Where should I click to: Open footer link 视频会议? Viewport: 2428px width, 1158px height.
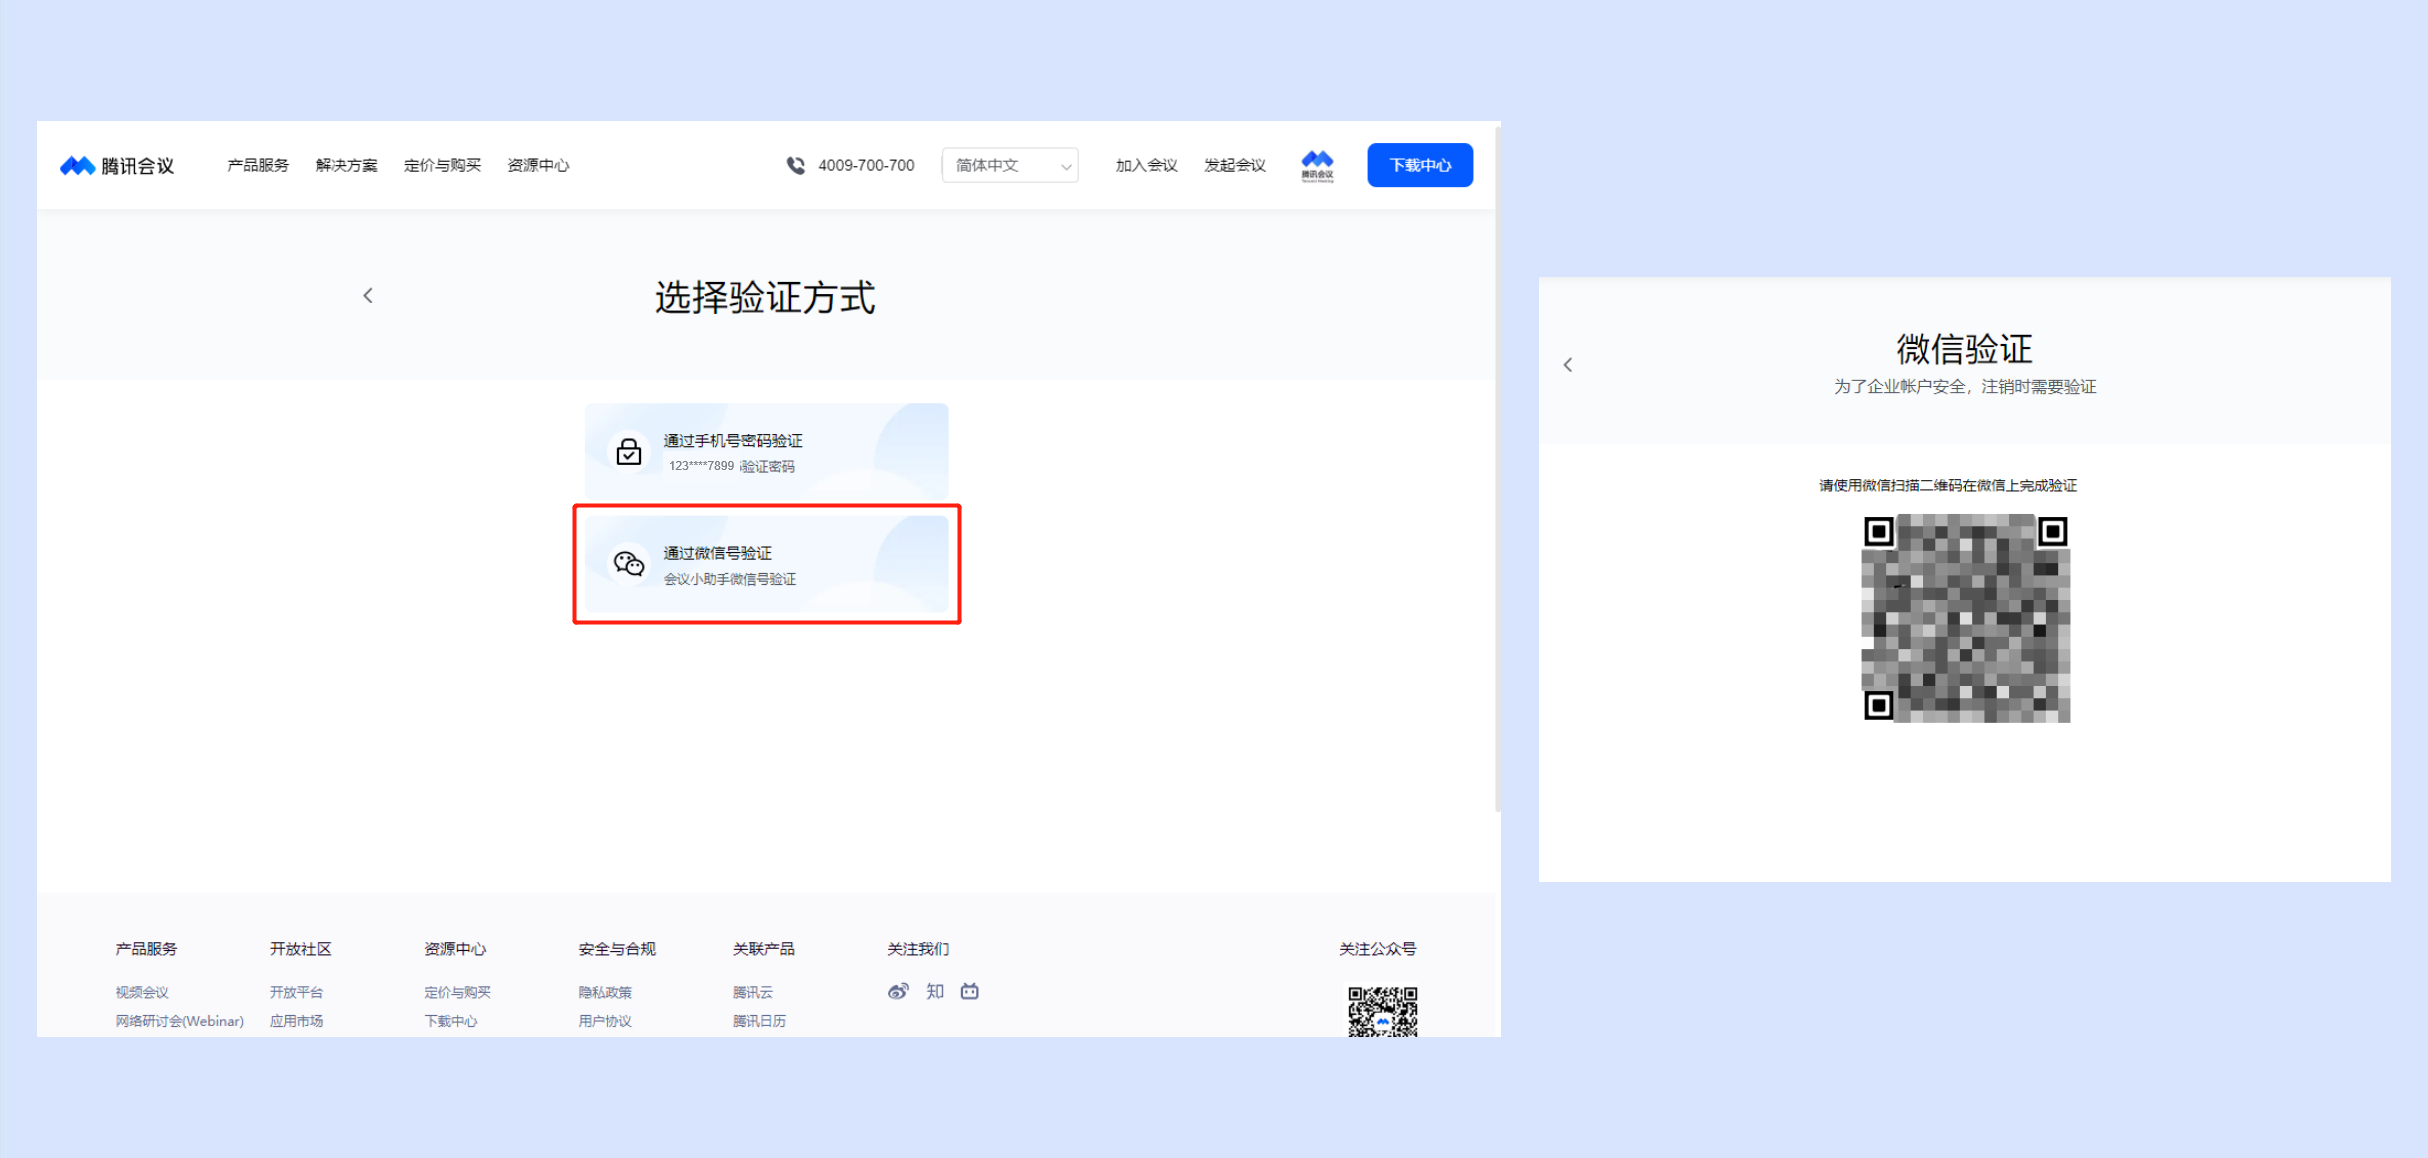click(142, 992)
